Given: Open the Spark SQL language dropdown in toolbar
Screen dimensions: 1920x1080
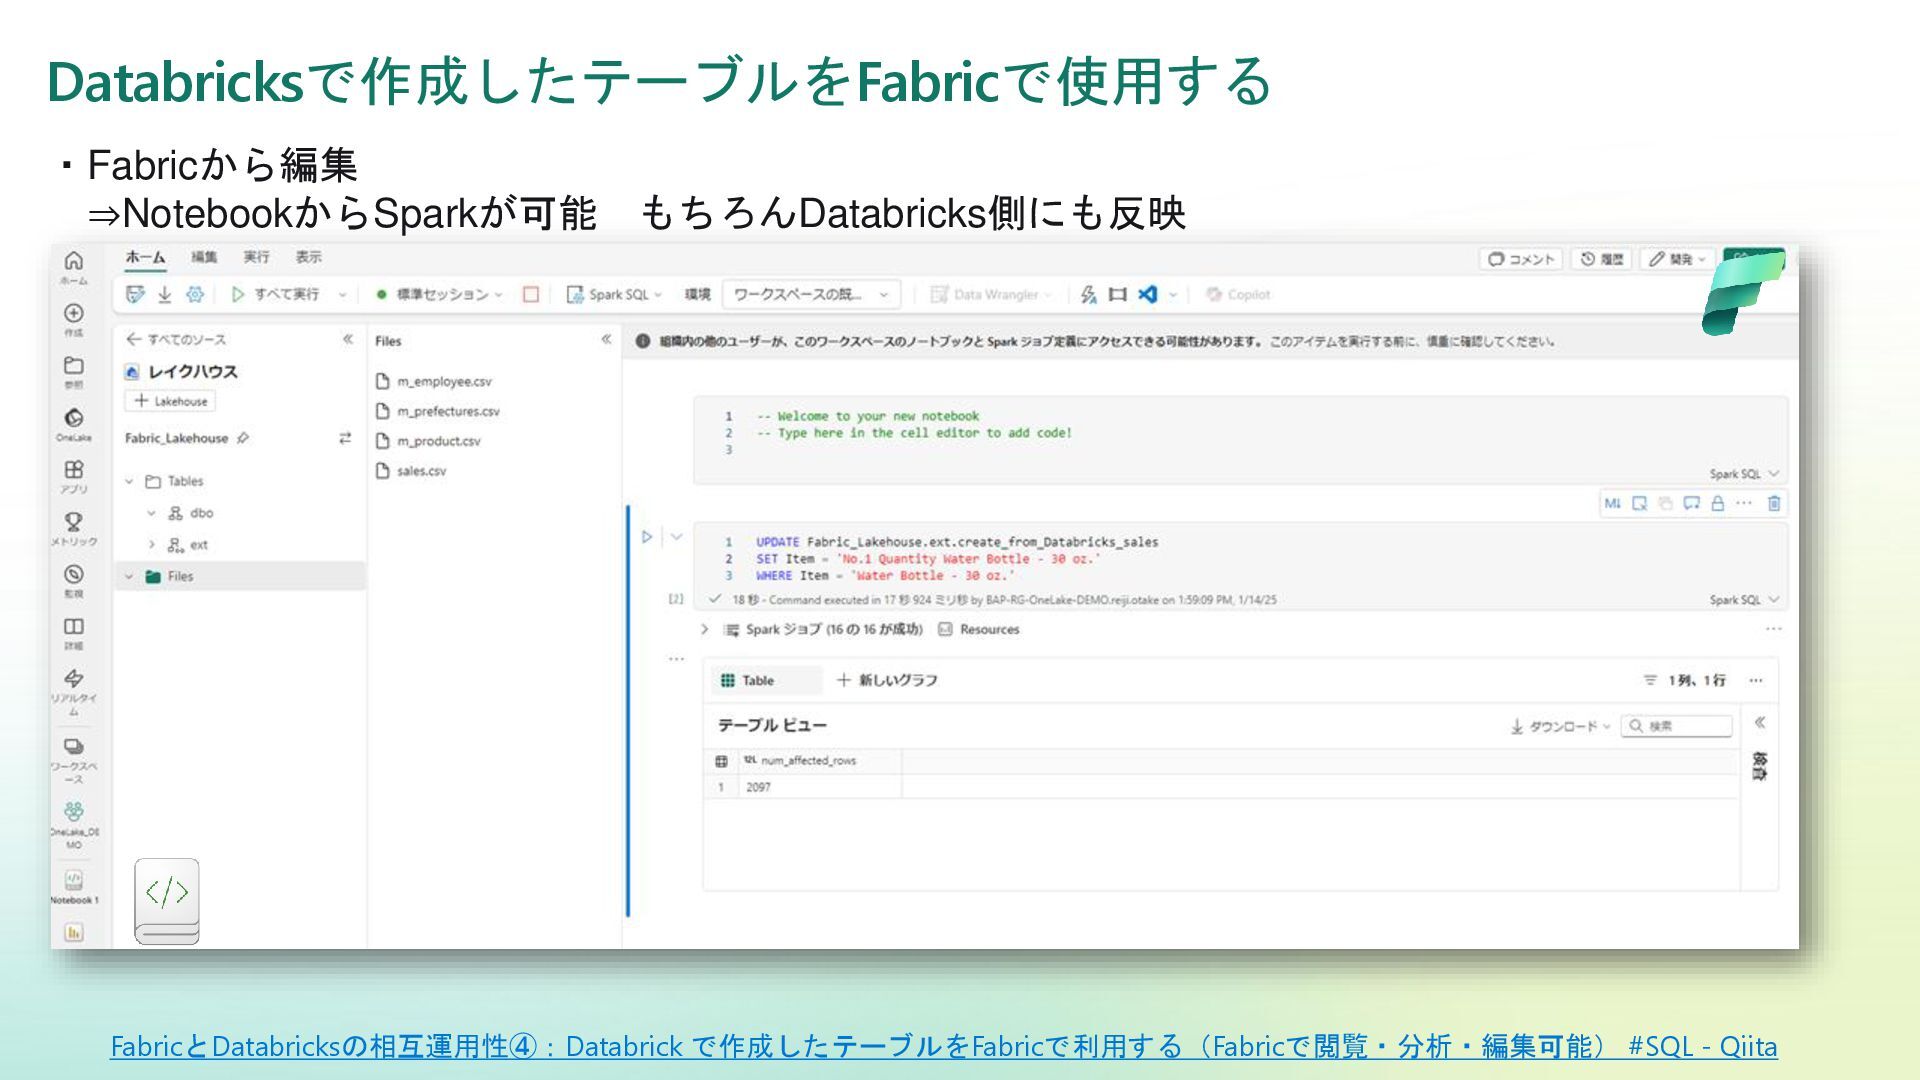Looking at the screenshot, I should coord(615,294).
